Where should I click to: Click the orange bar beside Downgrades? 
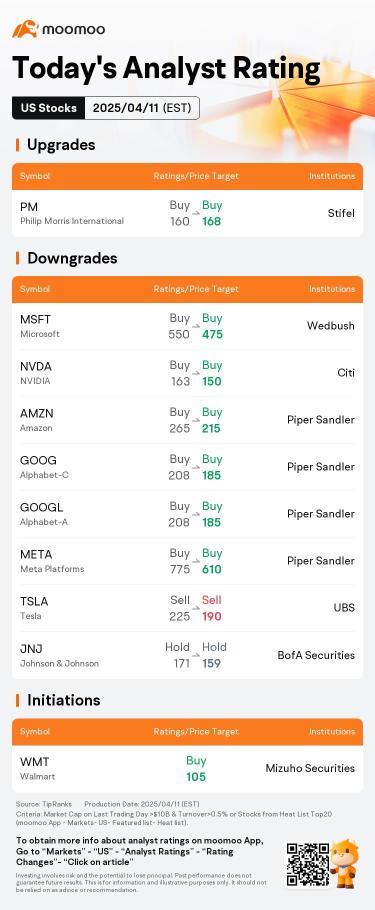(x=17, y=258)
